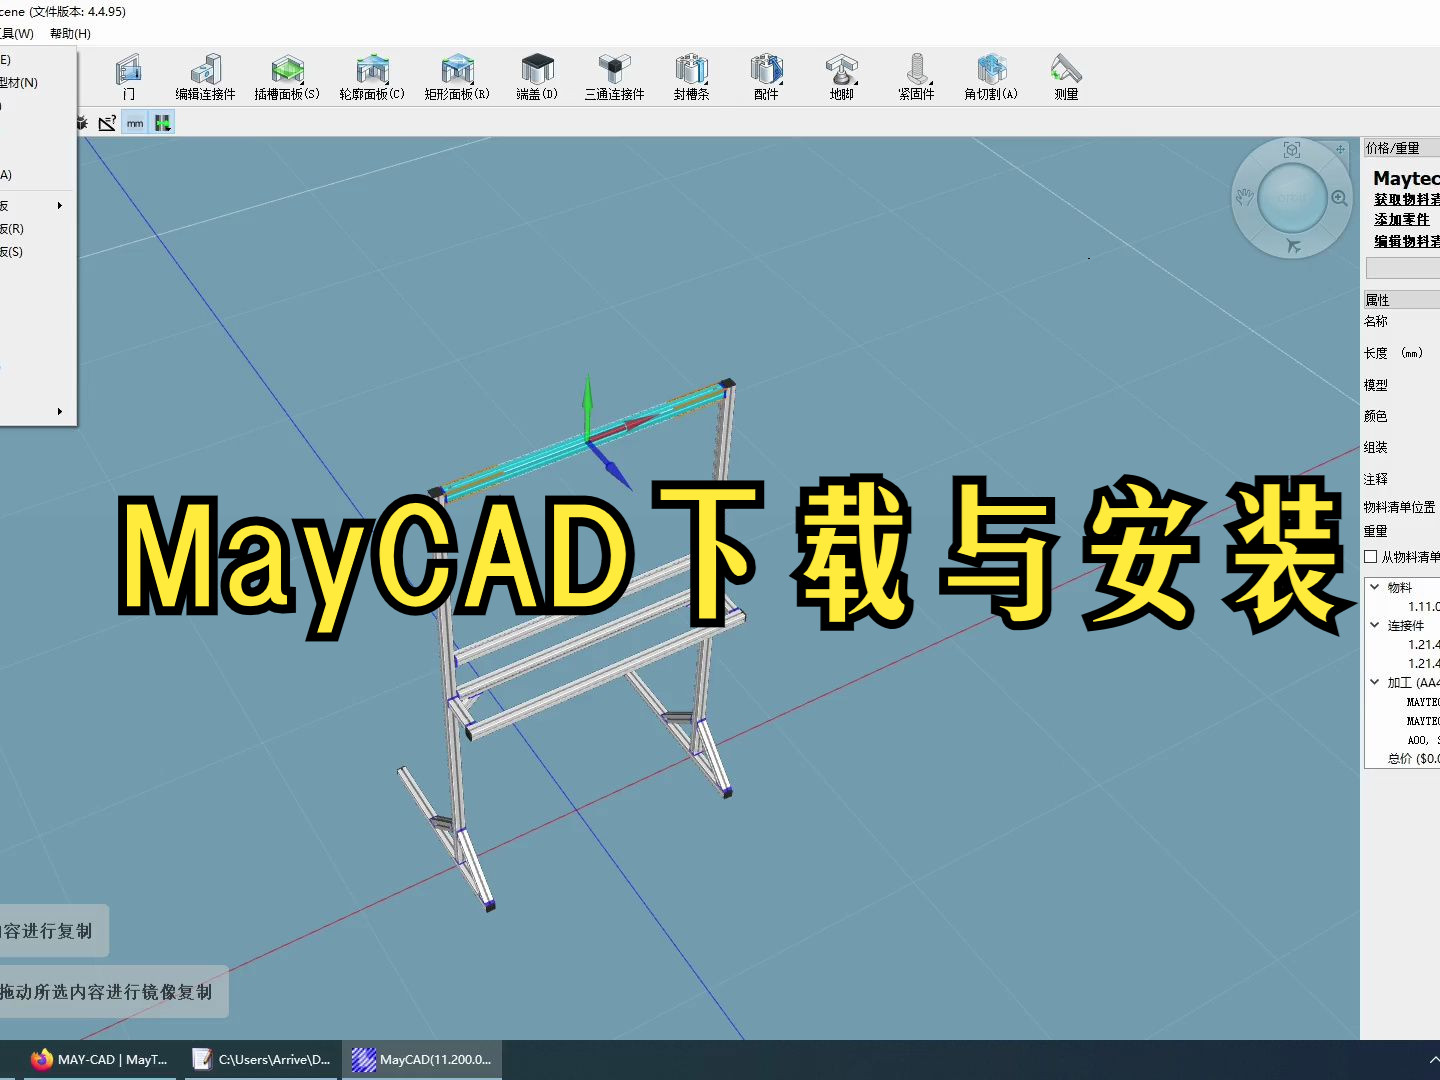Click the 颜色 property label

[x=1376, y=416]
